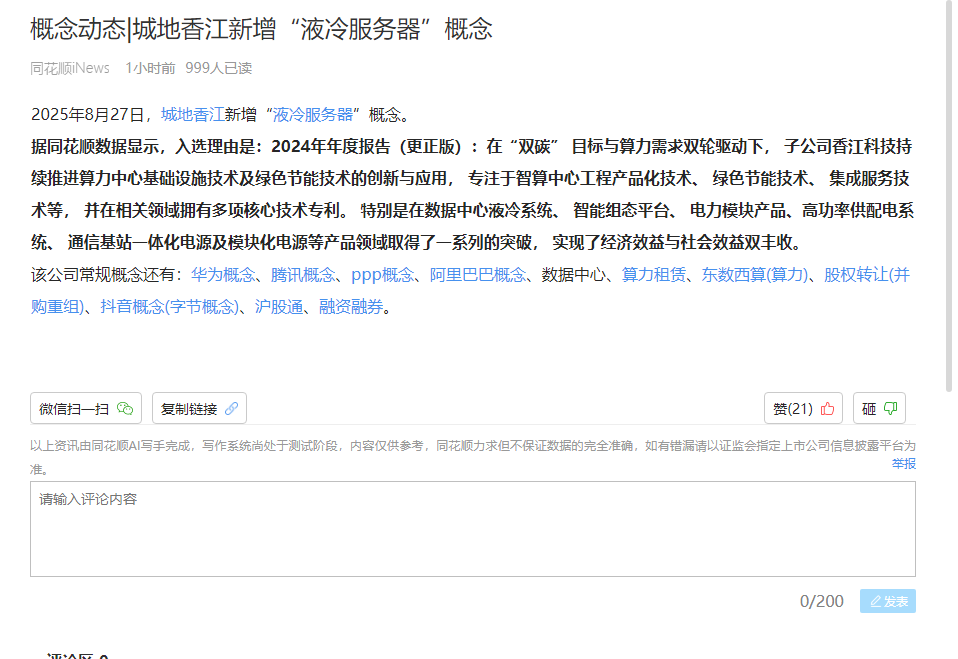The image size is (958, 659).
Task: Open the 阿里巴巴概念 link
Action: 478,274
